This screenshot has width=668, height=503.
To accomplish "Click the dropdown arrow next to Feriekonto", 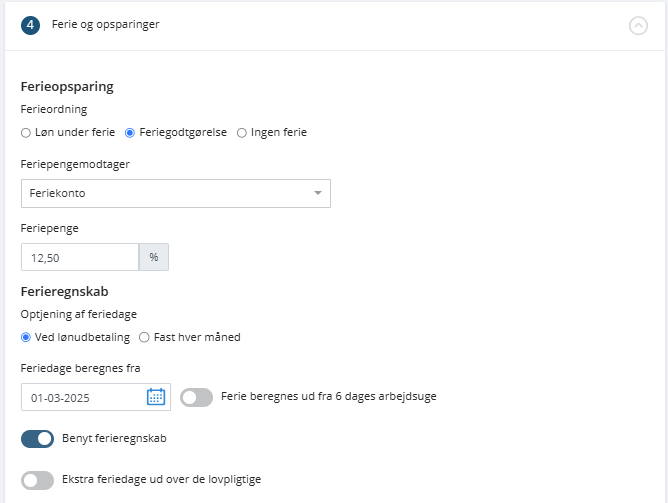I will (x=317, y=193).
